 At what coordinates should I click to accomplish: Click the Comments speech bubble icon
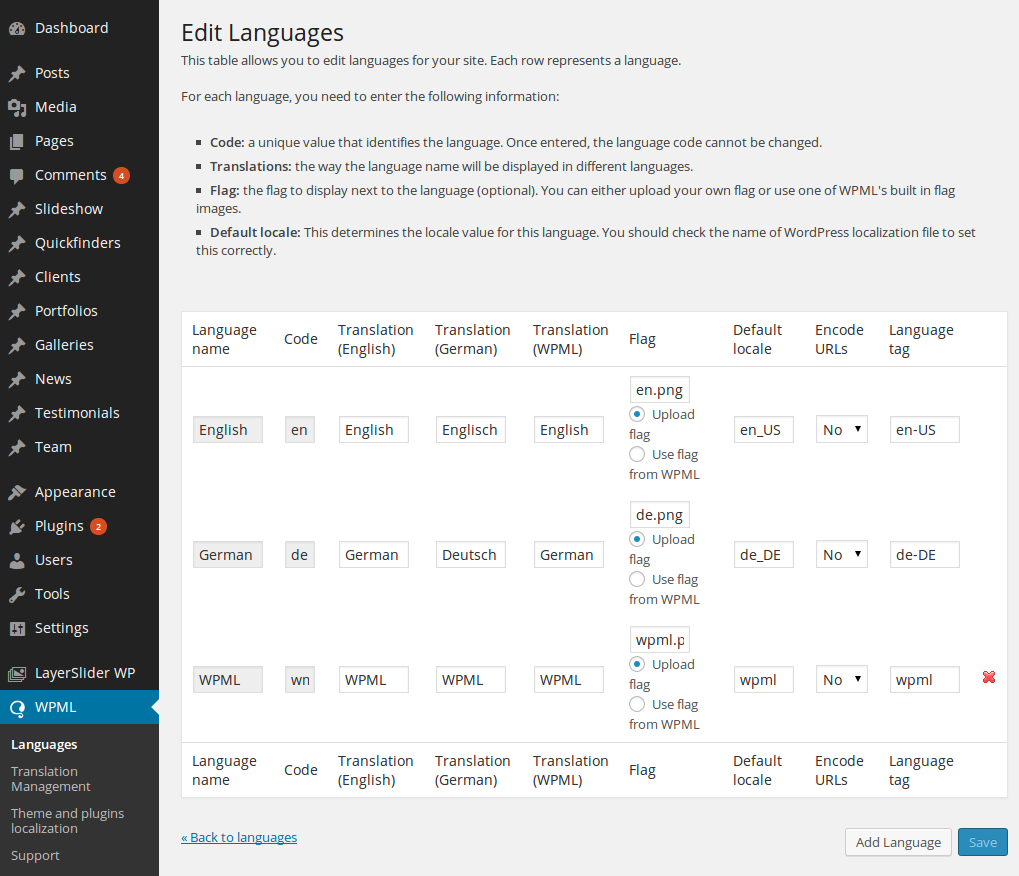click(17, 175)
